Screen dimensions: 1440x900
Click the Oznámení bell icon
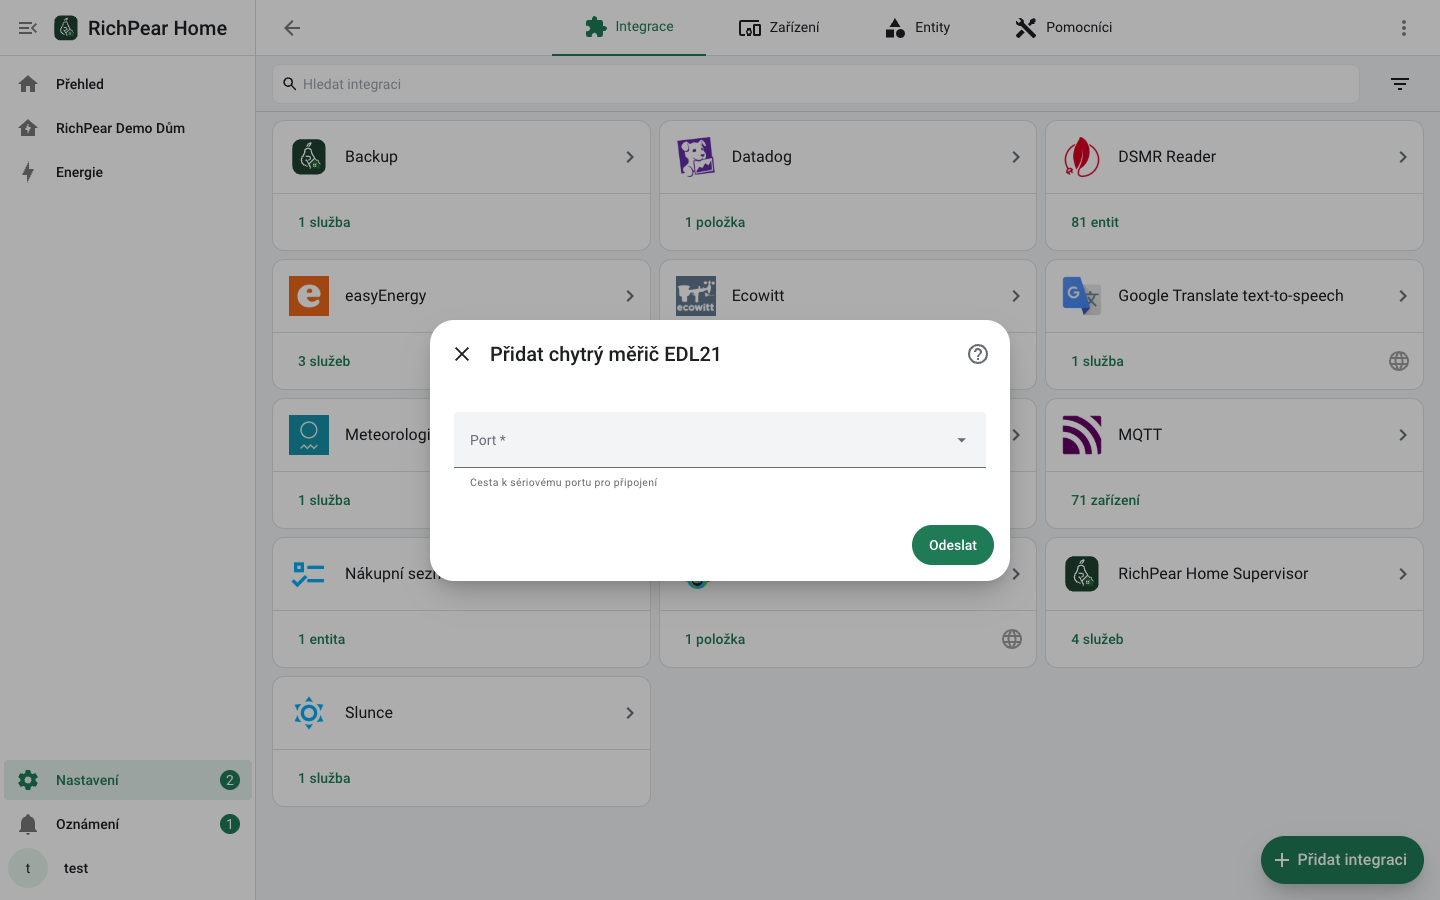pos(28,824)
